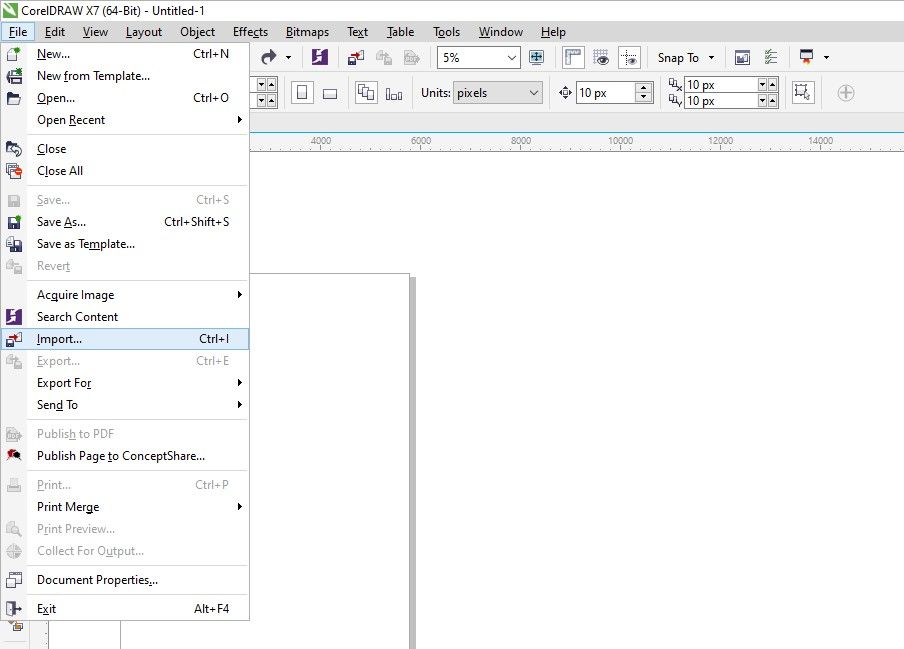This screenshot has height=649, width=904.
Task: Click the Options checklist toolbar icon
Action: point(771,57)
